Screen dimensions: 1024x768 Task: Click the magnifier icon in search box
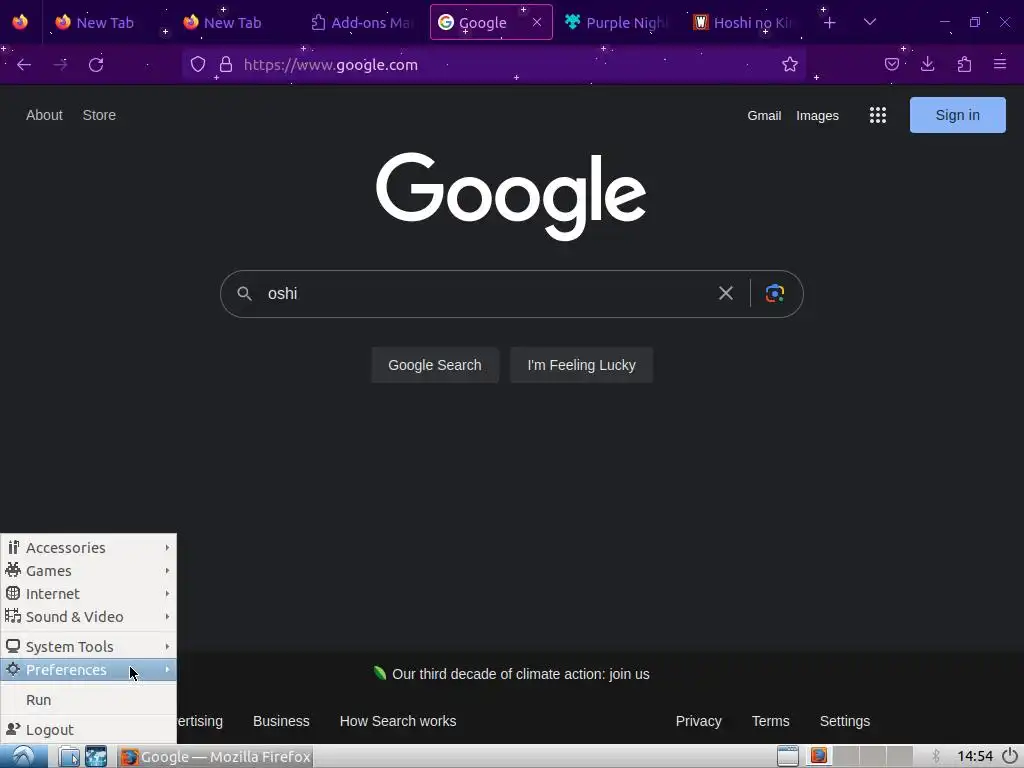pyautogui.click(x=244, y=293)
